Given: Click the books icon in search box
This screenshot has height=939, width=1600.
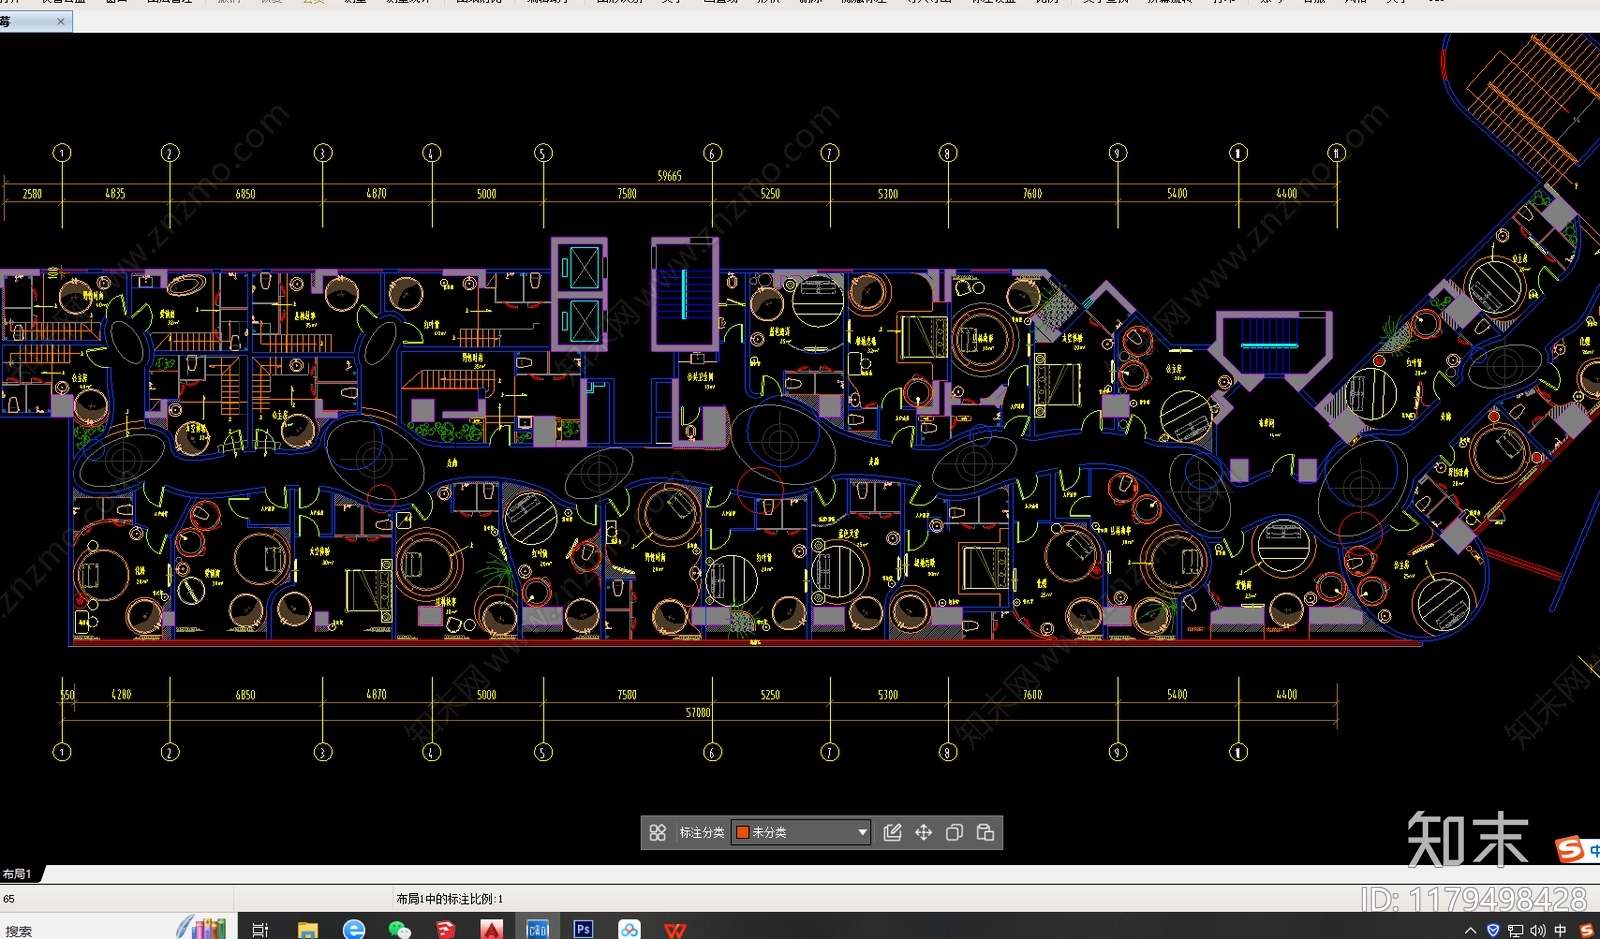Looking at the screenshot, I should click(208, 929).
